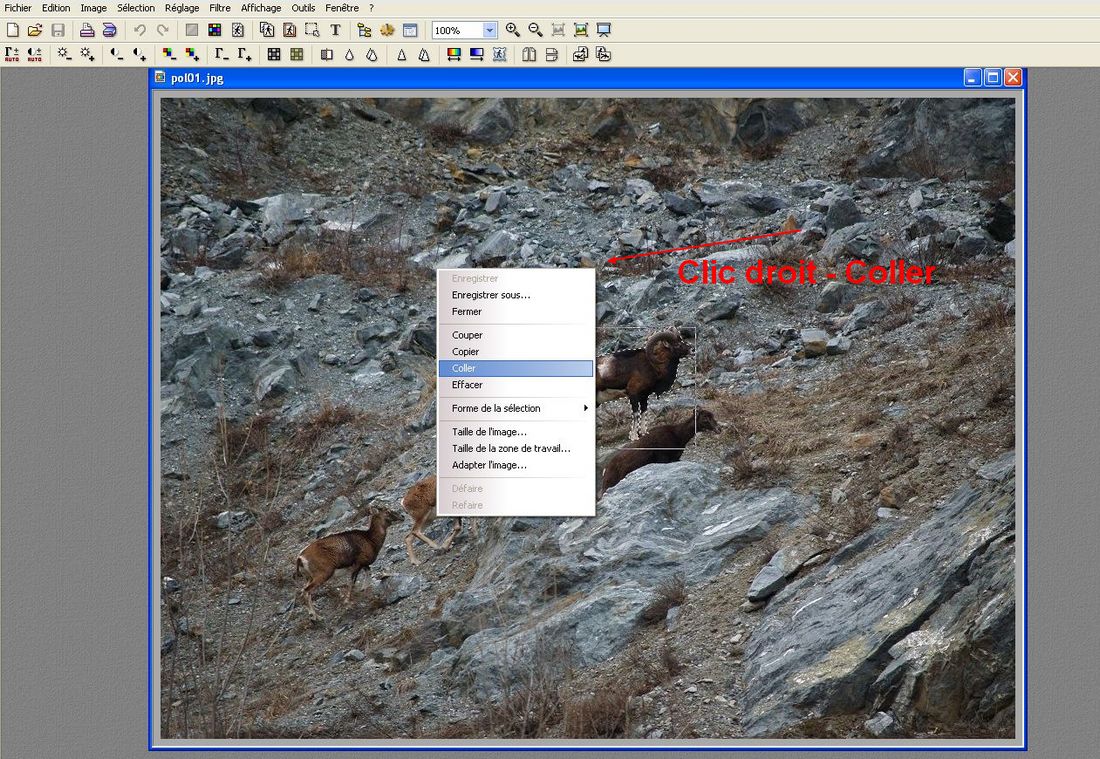Select the Text tool (T icon)
1100x759 pixels.
(335, 30)
